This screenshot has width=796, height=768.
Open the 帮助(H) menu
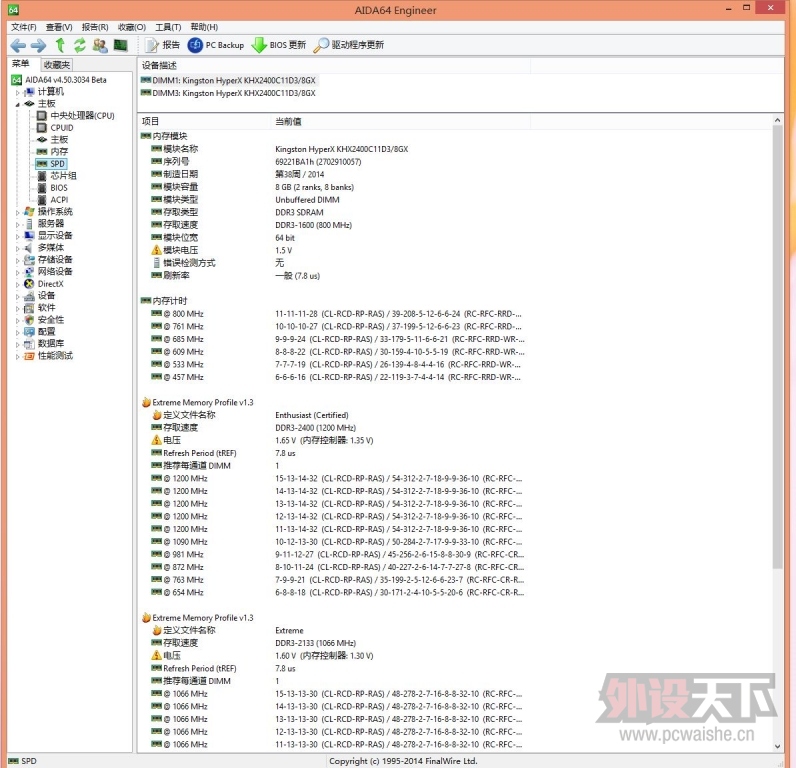204,27
